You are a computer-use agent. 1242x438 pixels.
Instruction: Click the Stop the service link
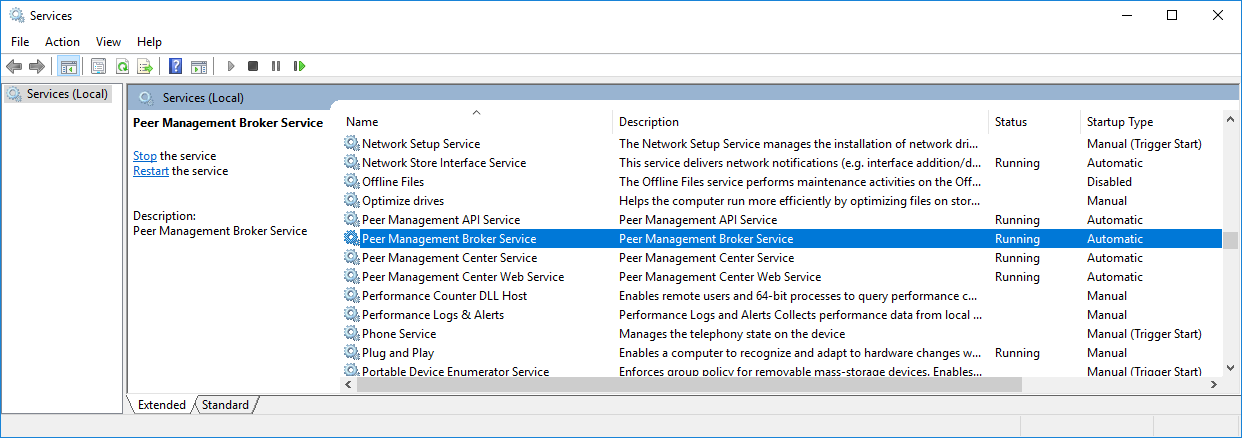coord(145,156)
